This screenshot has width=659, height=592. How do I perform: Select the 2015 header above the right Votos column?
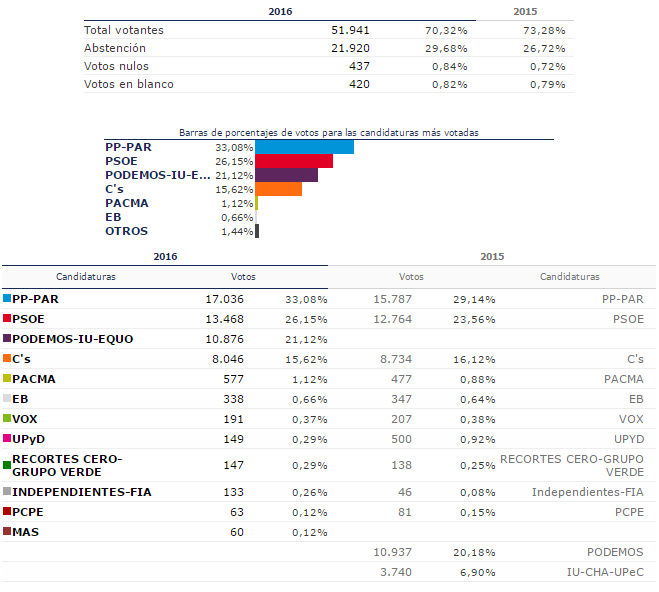click(492, 257)
